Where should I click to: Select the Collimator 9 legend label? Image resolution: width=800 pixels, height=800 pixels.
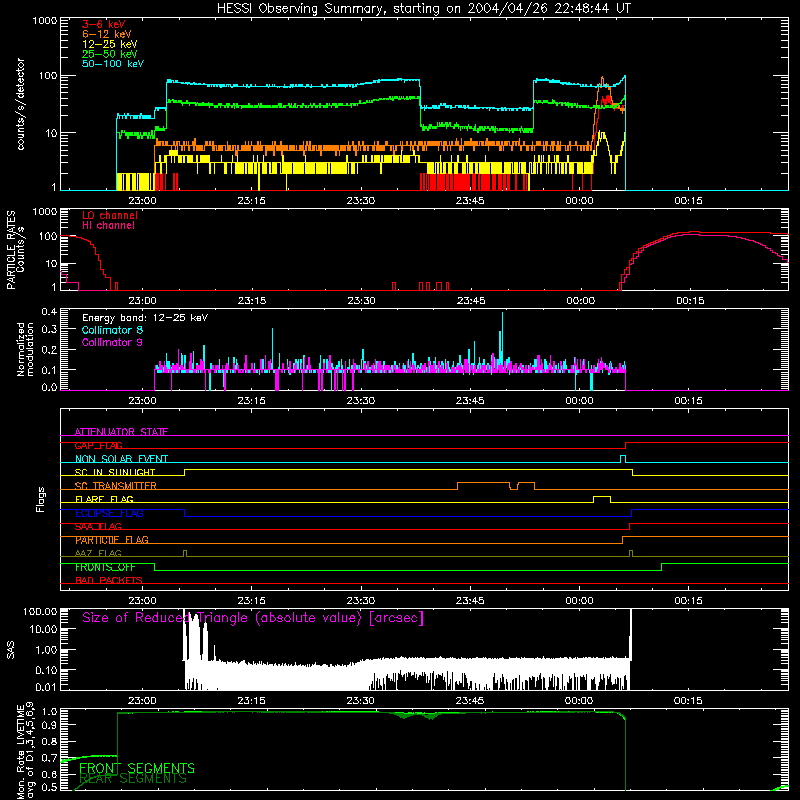pos(112,342)
